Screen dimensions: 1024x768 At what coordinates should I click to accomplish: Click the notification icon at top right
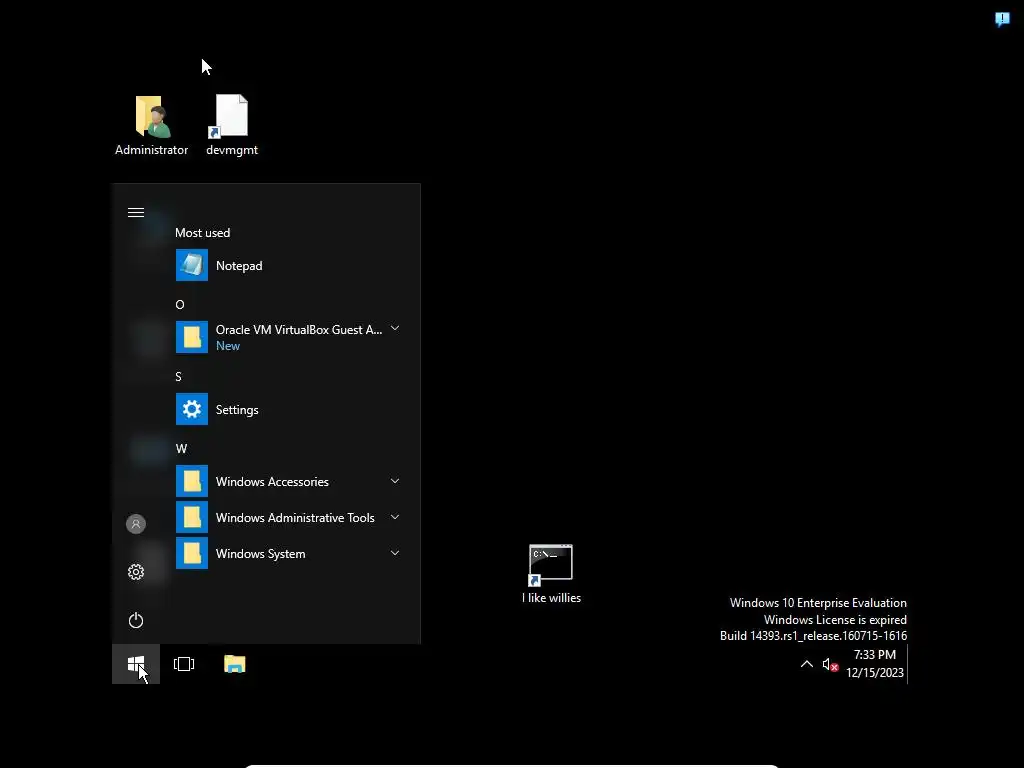coord(1002,20)
